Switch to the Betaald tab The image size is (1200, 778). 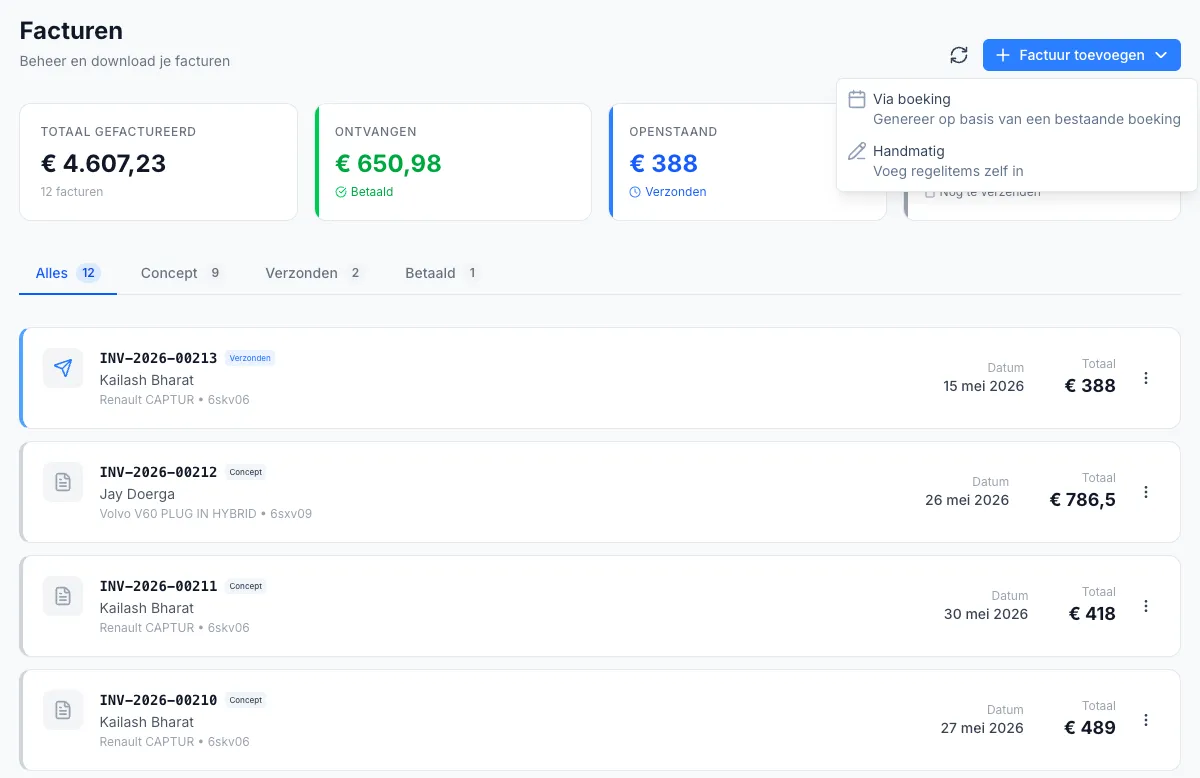pos(441,273)
